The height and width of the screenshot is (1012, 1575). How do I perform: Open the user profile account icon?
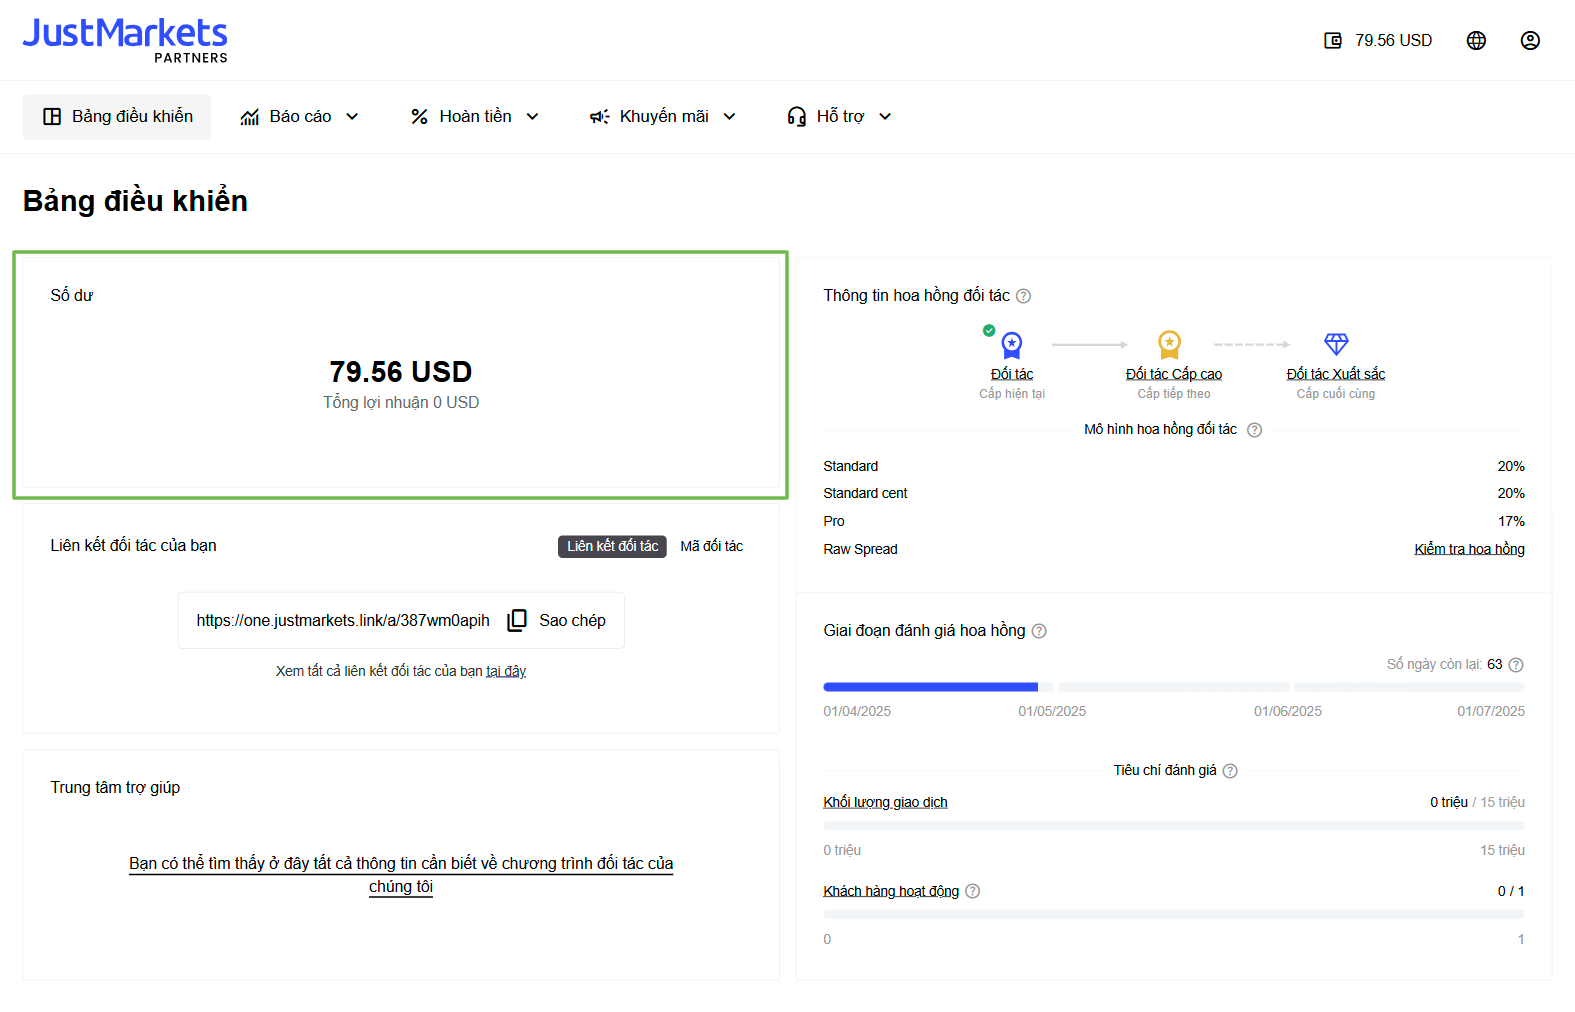pos(1529,41)
